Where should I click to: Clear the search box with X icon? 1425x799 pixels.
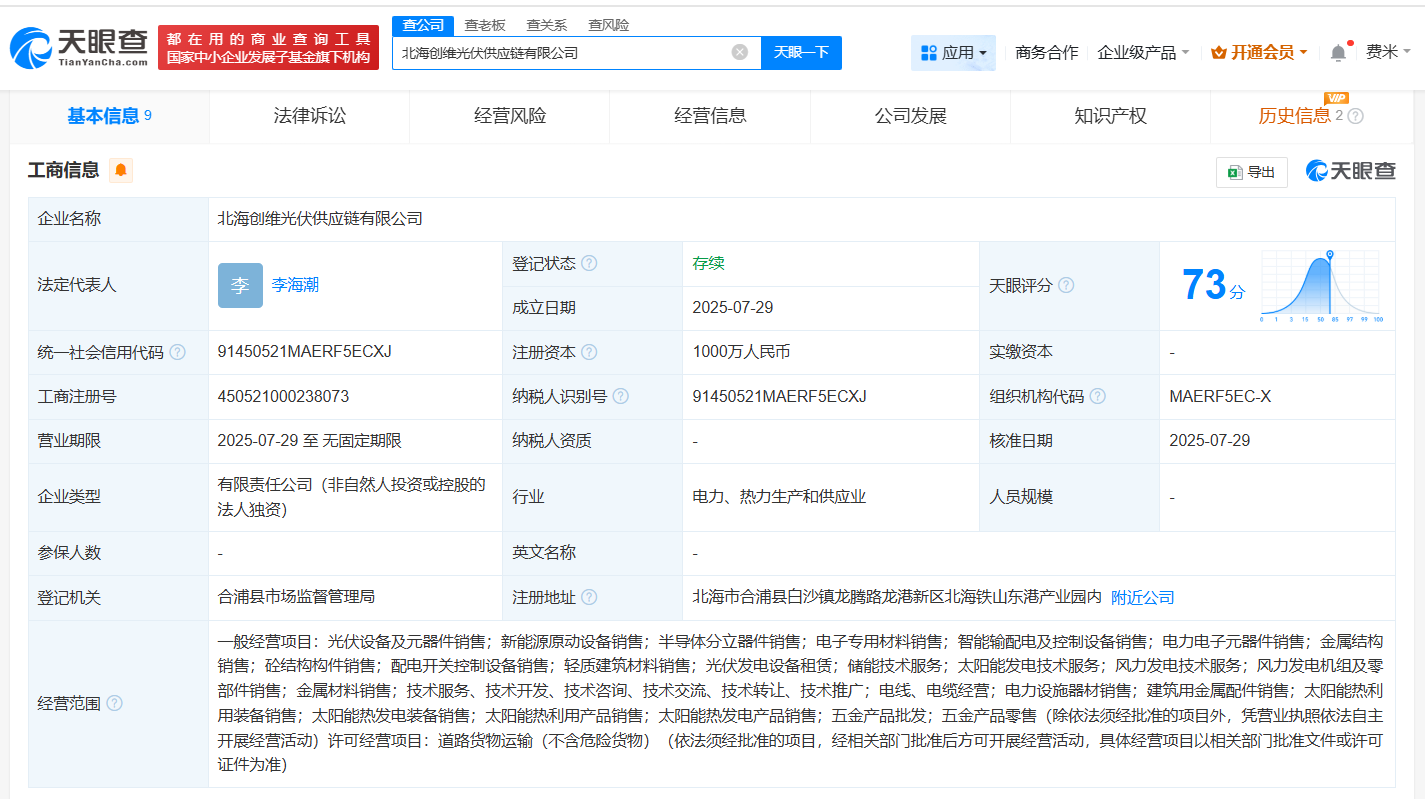point(739,52)
